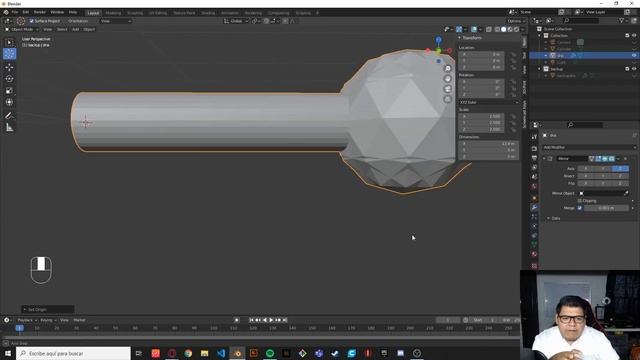Collapse the Collection tree in outliner
The image size is (640, 360).
(x=540, y=36)
